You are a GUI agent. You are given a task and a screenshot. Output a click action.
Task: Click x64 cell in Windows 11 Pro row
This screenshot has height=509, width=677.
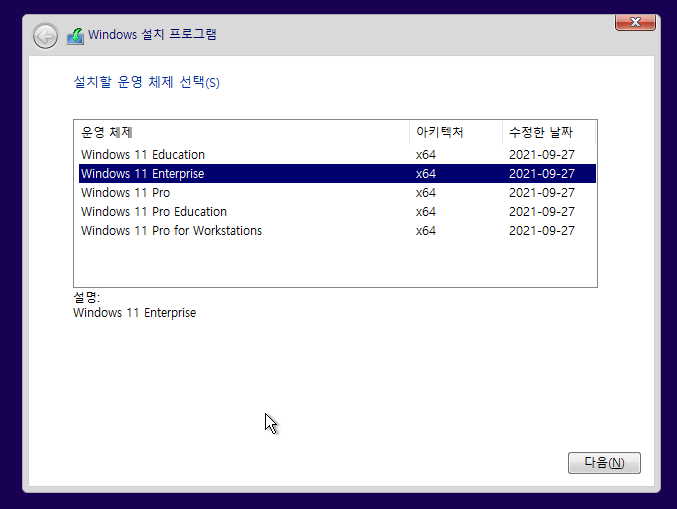tap(426, 193)
